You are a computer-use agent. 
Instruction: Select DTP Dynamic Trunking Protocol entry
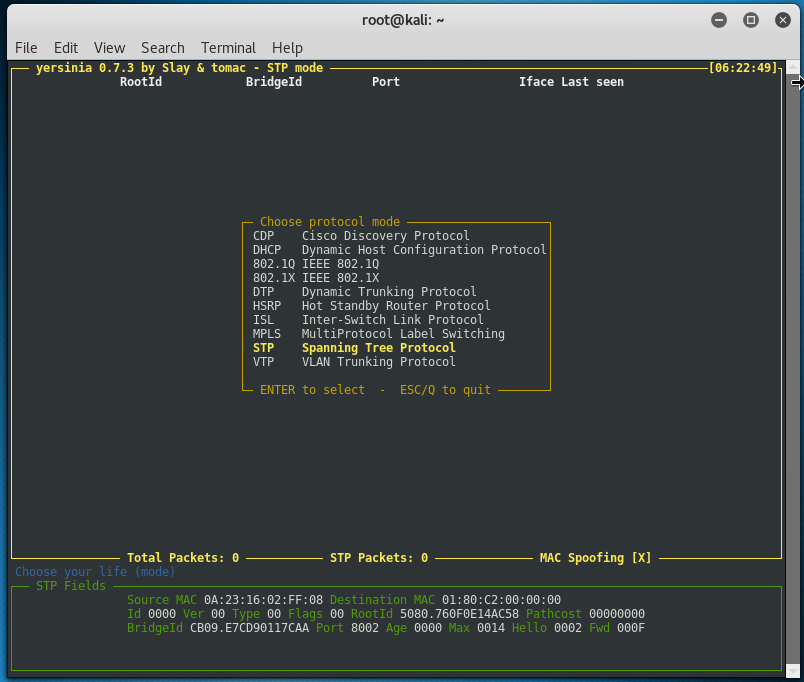point(365,292)
